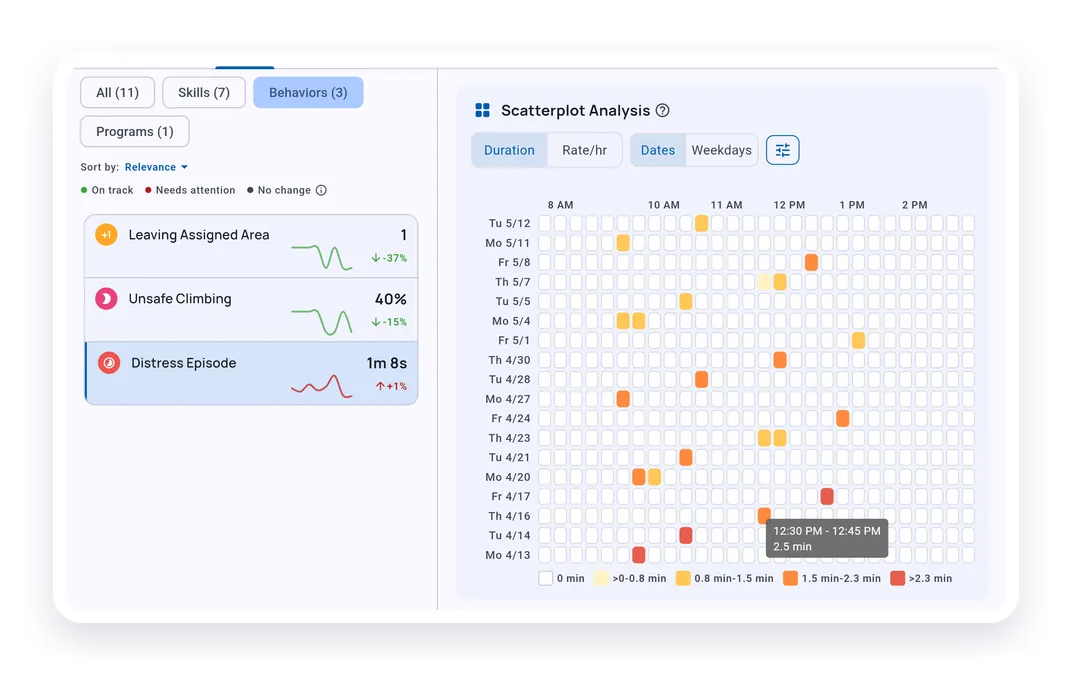The image size is (1072, 676).
Task: Click the '10 AM' column header
Action: click(663, 205)
